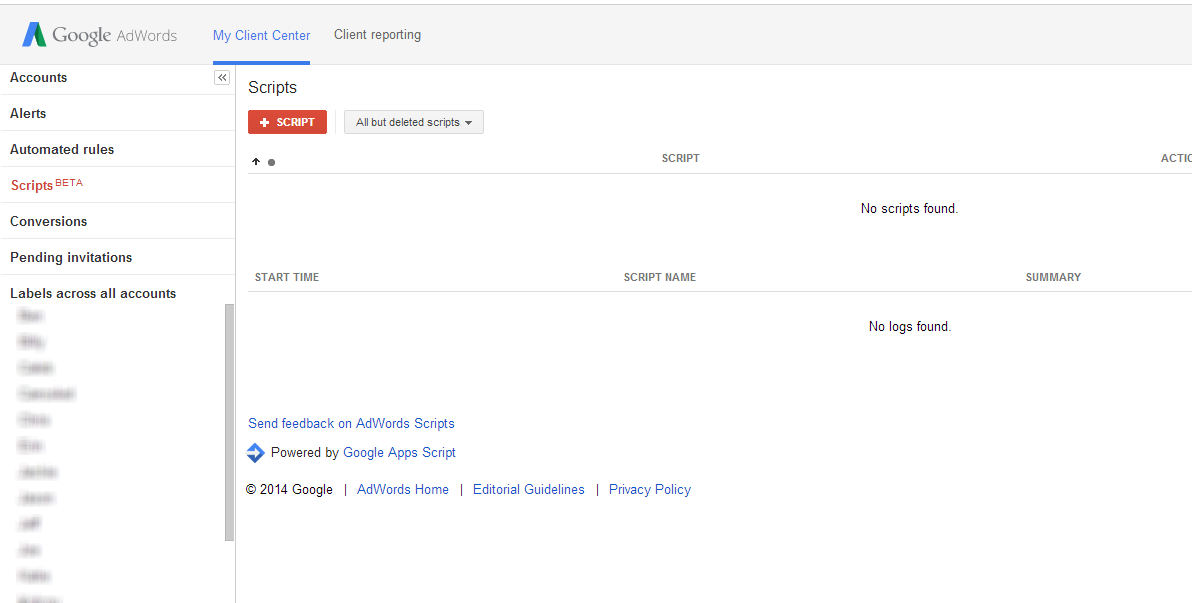The image size is (1192, 603).
Task: Collapse the left sidebar with double-chevron icon
Action: pos(222,78)
